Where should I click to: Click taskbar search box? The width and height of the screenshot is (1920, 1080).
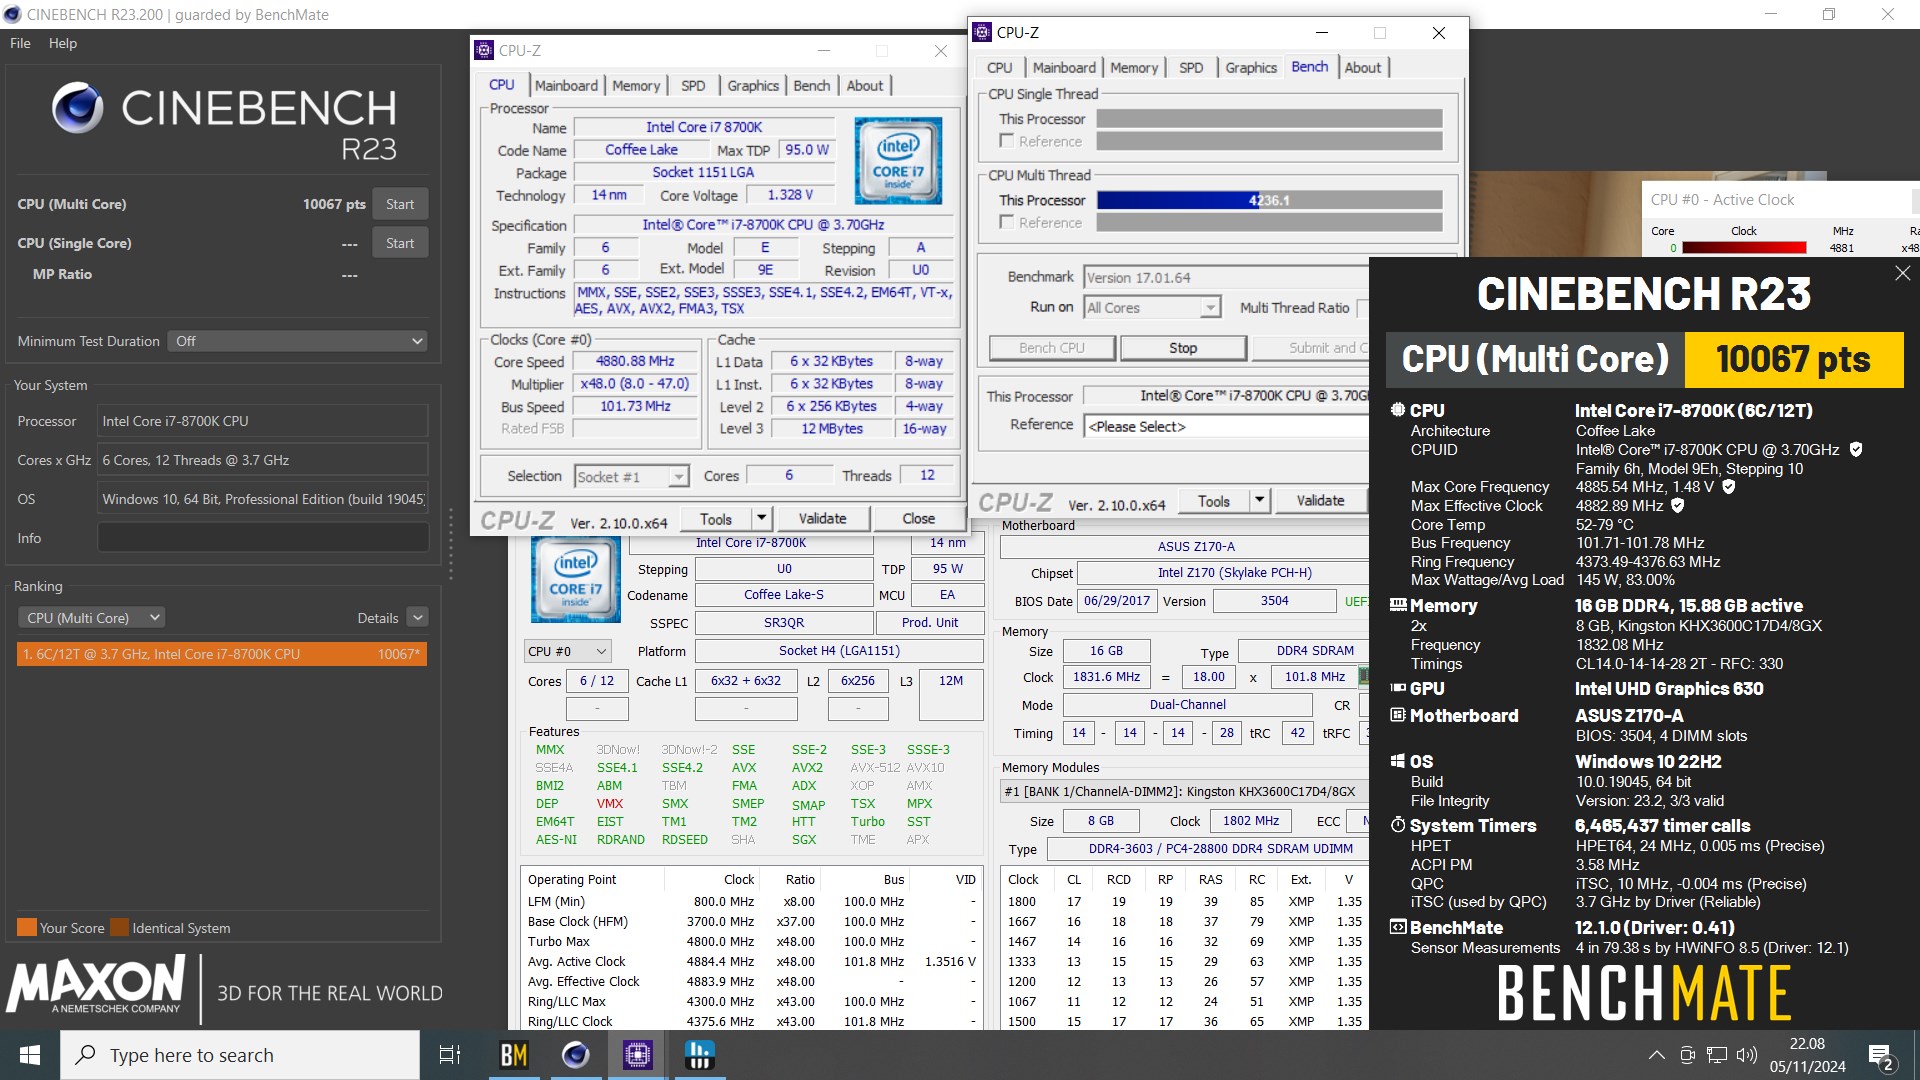click(x=240, y=1055)
